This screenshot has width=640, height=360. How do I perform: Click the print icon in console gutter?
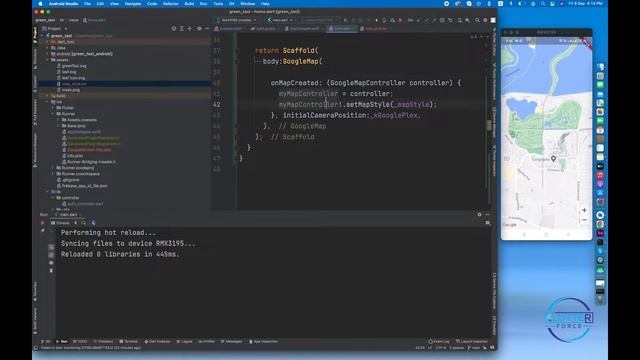tap(51, 262)
